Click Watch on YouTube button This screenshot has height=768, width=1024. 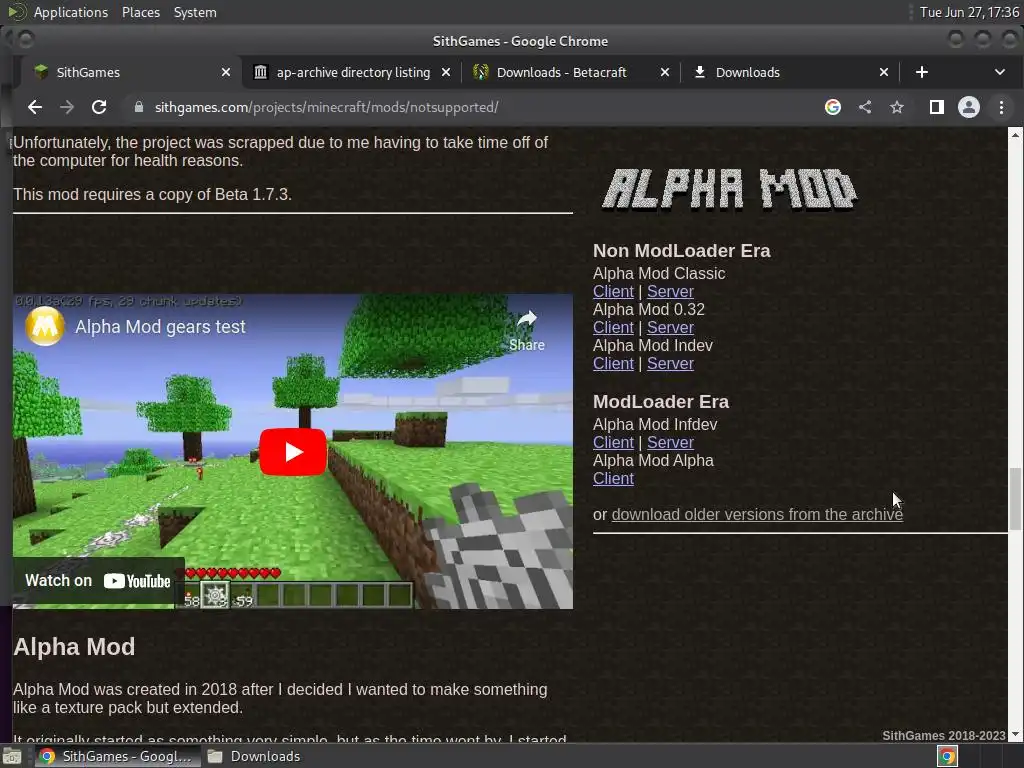click(x=98, y=581)
